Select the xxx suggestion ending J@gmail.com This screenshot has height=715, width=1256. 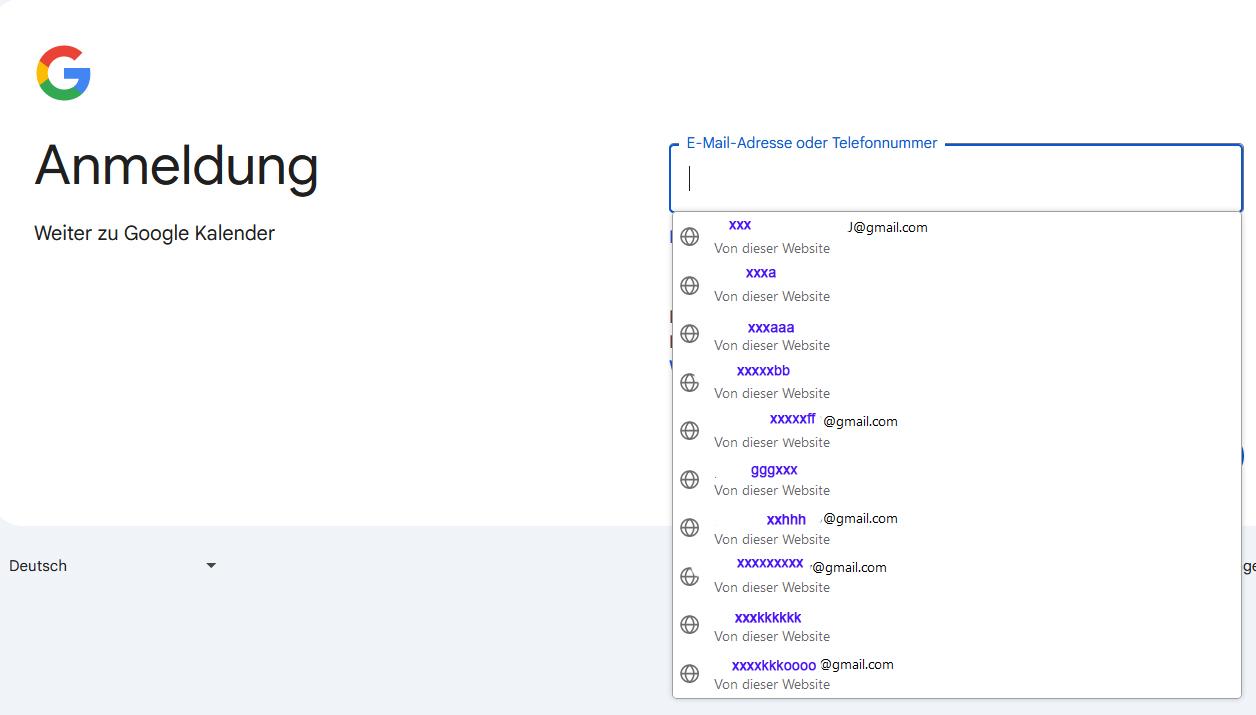[x=957, y=237]
